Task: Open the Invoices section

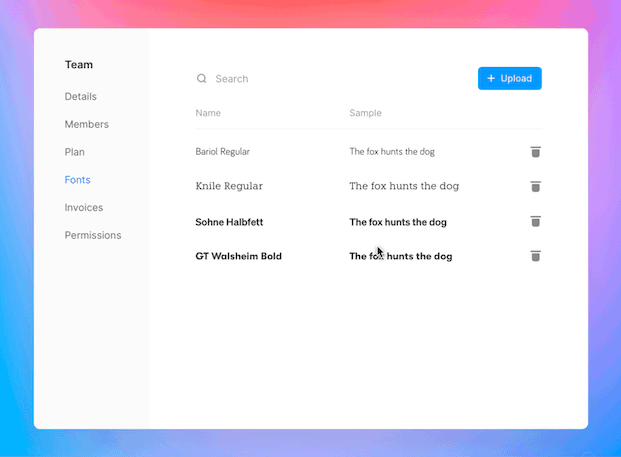Action: tap(84, 208)
